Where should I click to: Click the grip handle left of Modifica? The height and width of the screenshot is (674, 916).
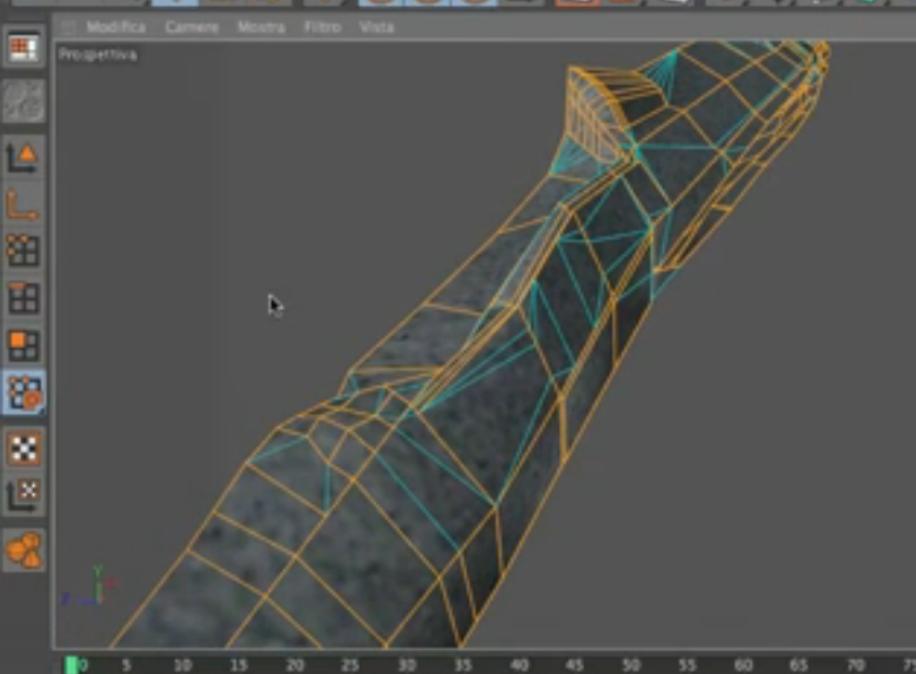pos(68,27)
